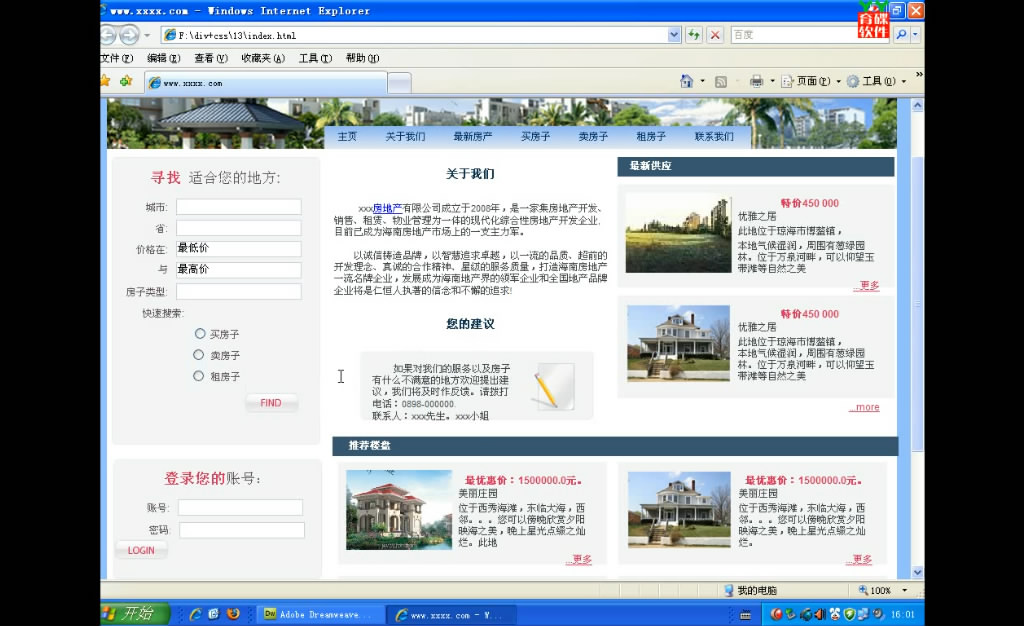Open a new blank browser tab
The height and width of the screenshot is (626, 1024).
[x=399, y=83]
